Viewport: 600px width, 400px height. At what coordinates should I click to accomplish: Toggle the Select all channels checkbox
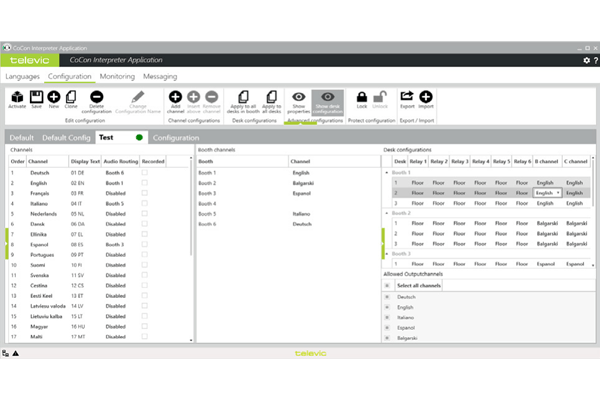[x=387, y=286]
